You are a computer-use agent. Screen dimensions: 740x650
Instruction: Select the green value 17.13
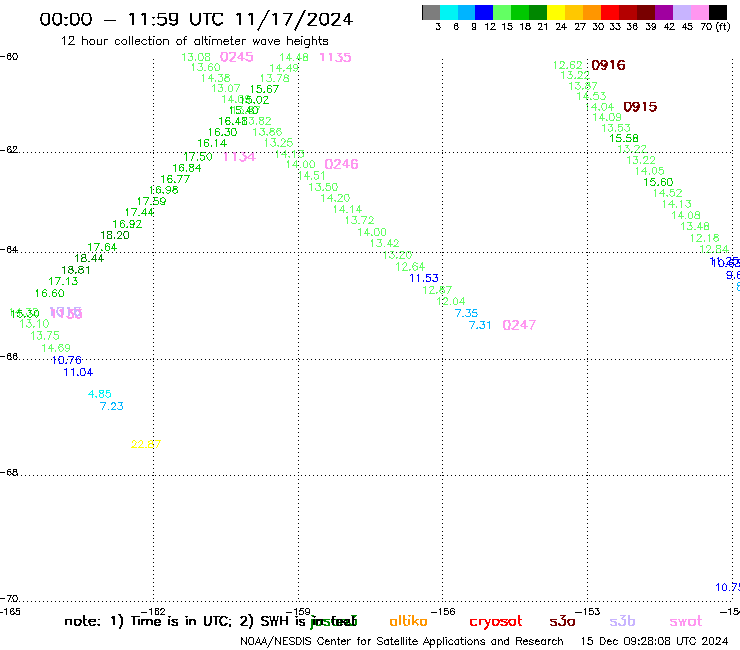coord(63,281)
